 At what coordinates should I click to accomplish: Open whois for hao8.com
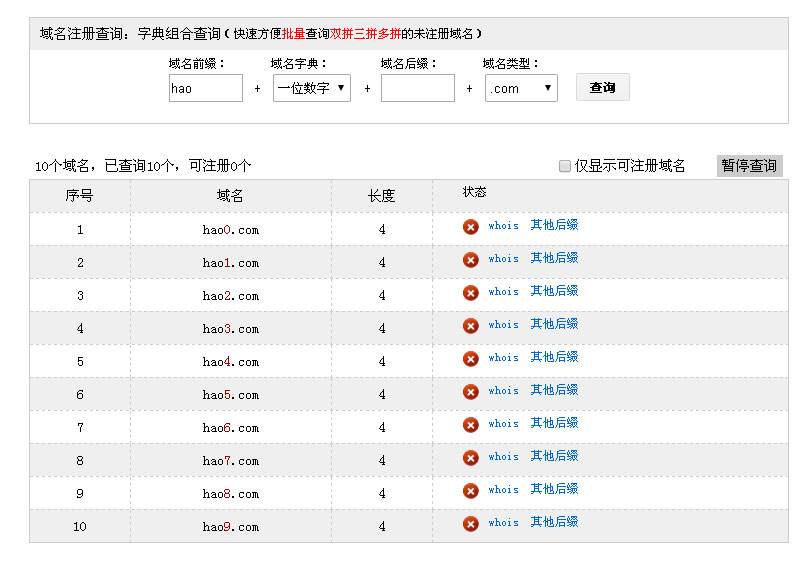(504, 490)
